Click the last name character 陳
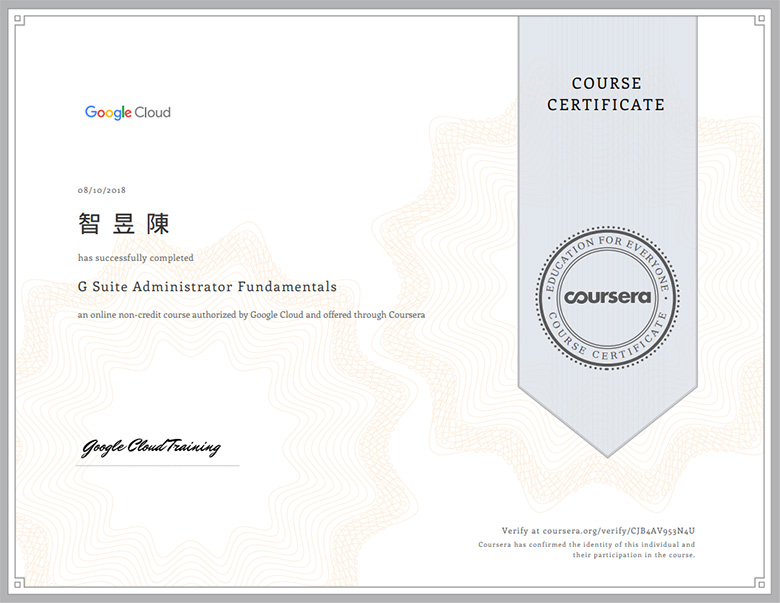Viewport: 780px width, 603px height. click(158, 224)
